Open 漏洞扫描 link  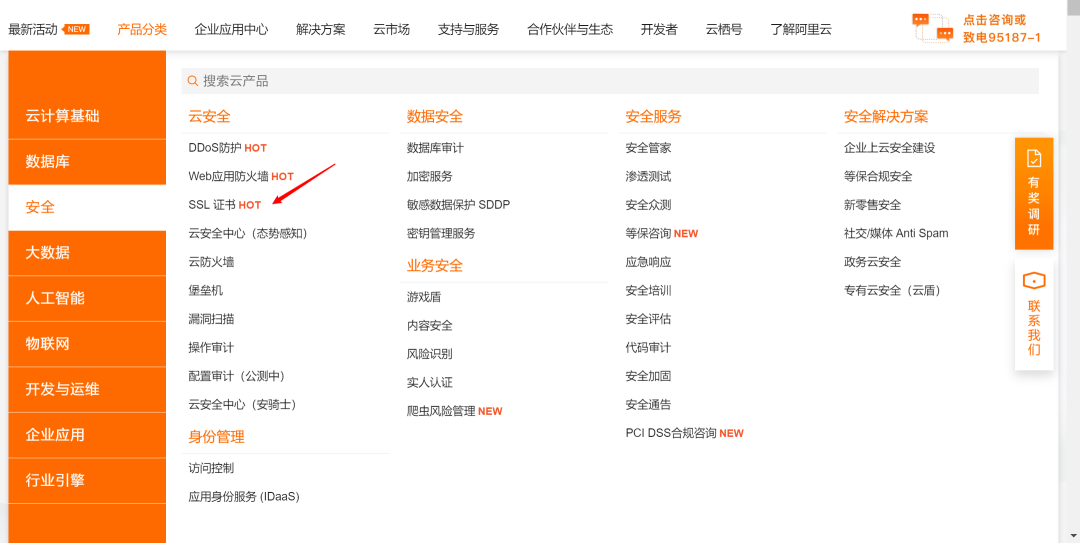(x=211, y=319)
